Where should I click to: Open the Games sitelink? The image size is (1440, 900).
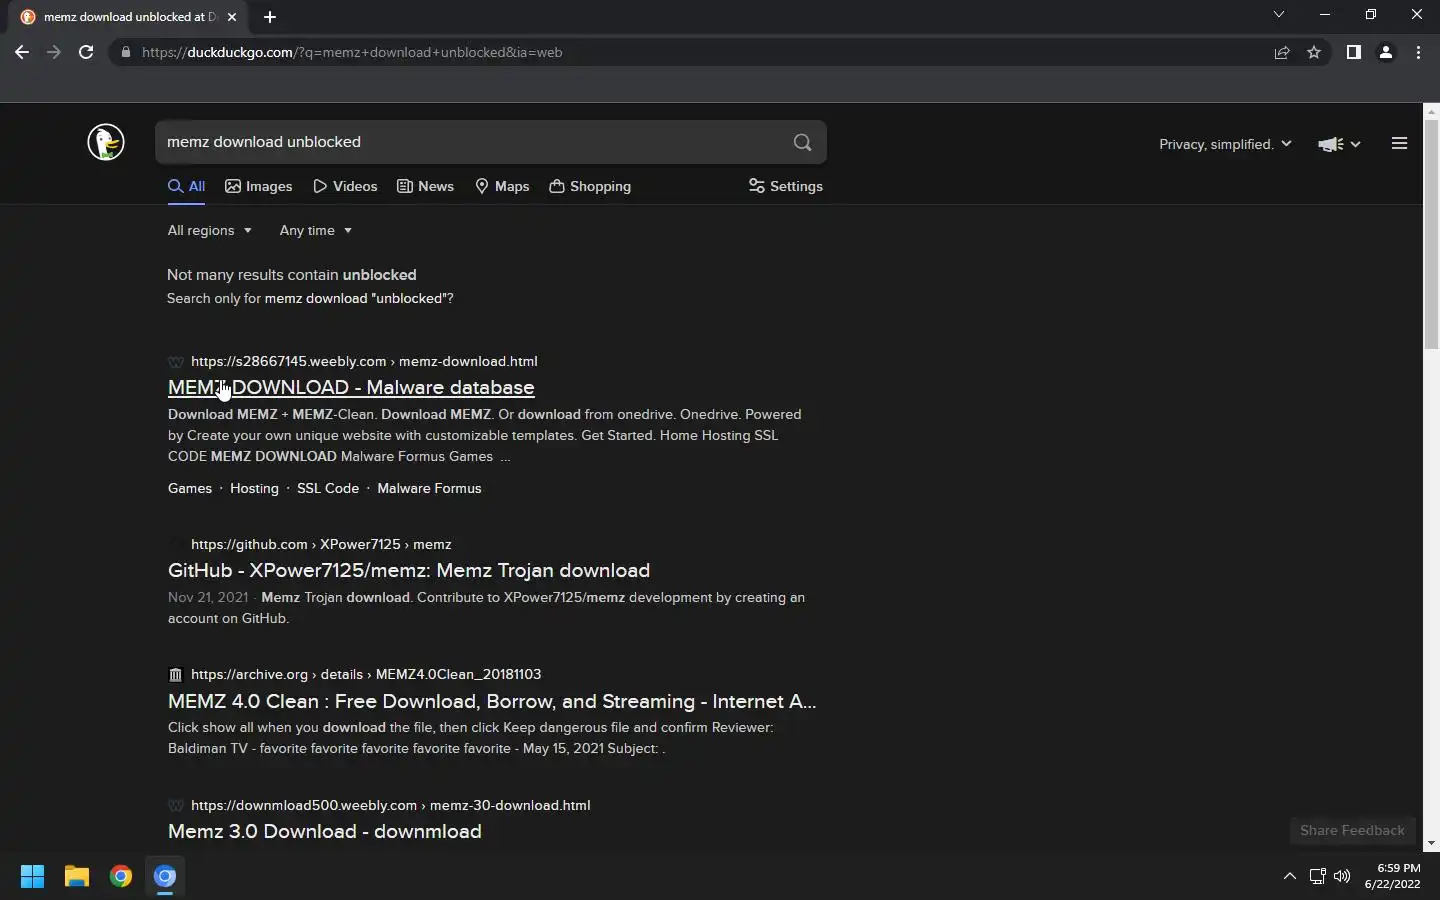click(190, 488)
